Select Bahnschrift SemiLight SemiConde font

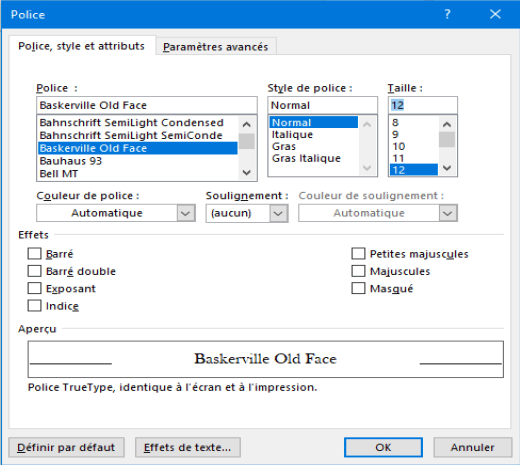point(138,135)
